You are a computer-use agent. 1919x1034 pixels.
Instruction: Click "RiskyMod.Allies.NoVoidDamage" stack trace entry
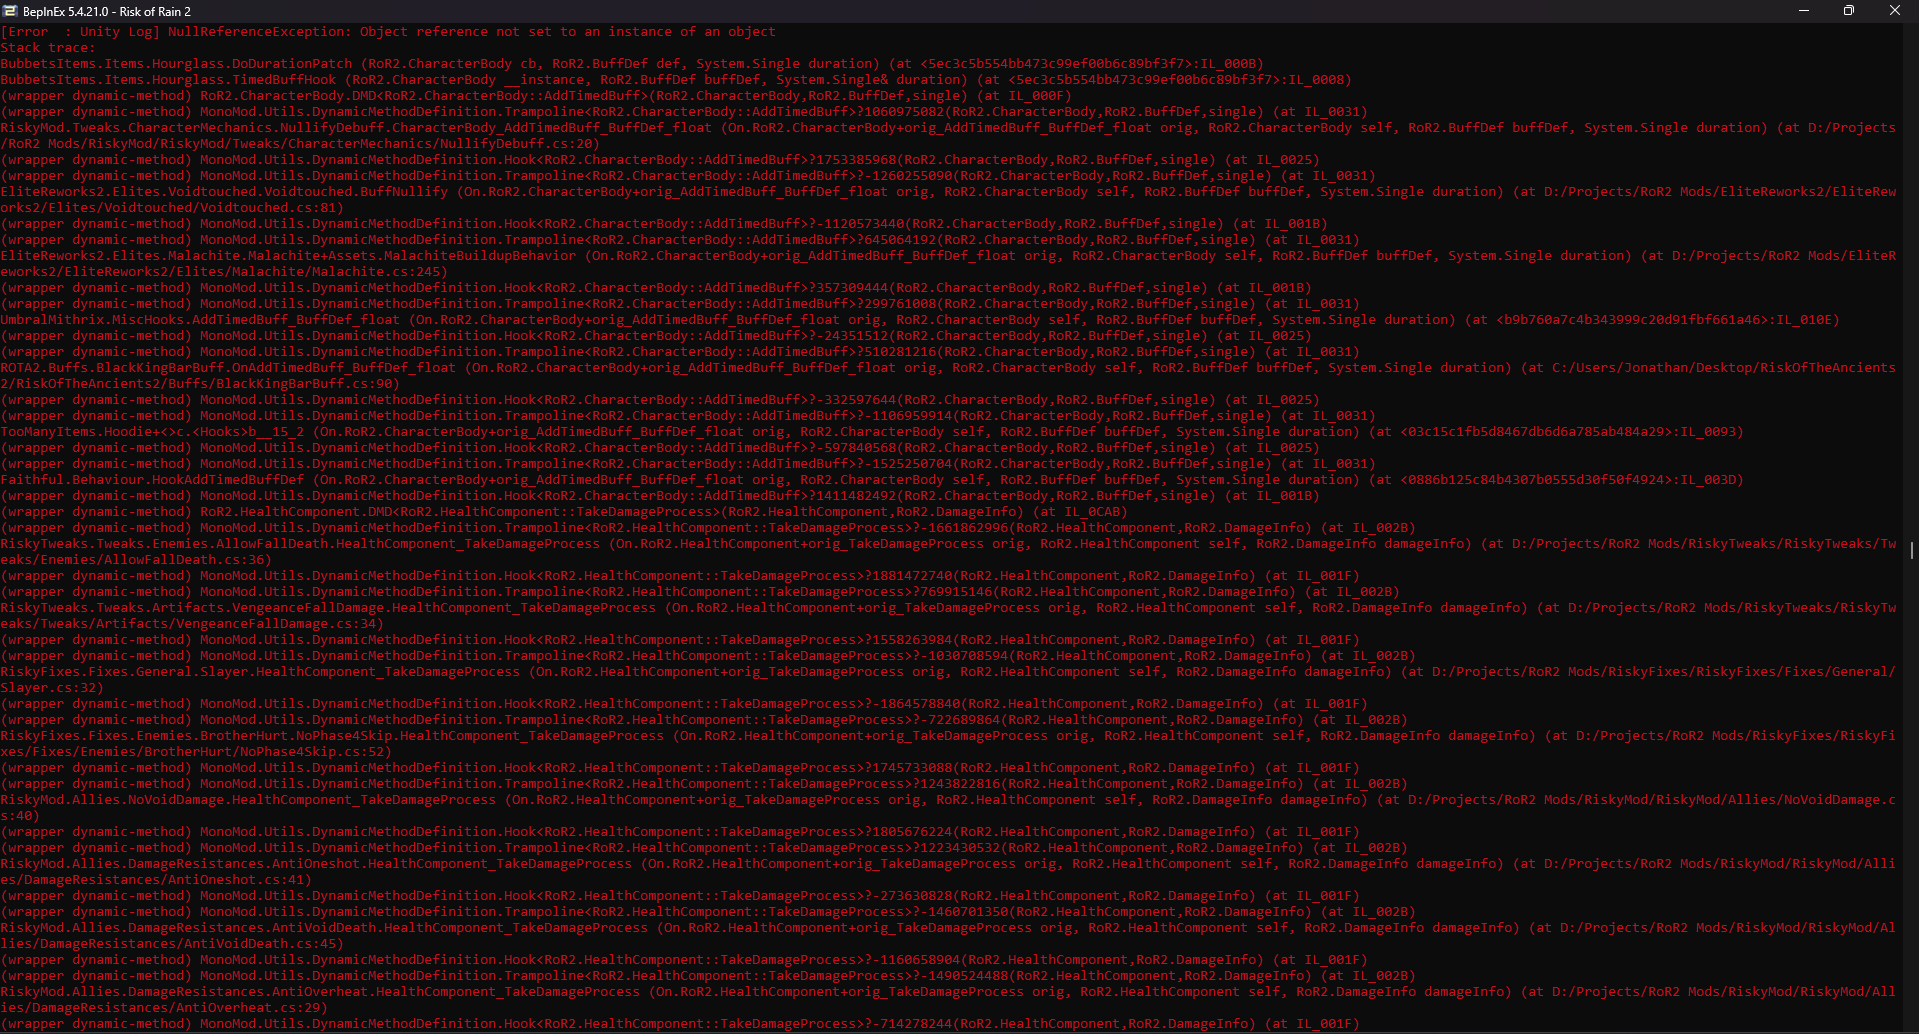pos(112,800)
